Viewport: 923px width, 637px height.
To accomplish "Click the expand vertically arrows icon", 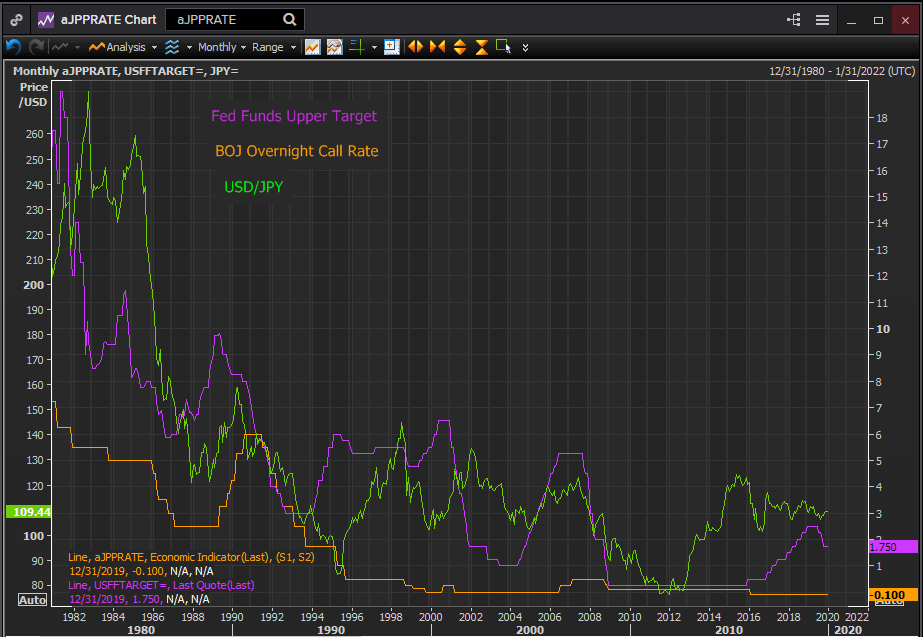I will point(460,46).
